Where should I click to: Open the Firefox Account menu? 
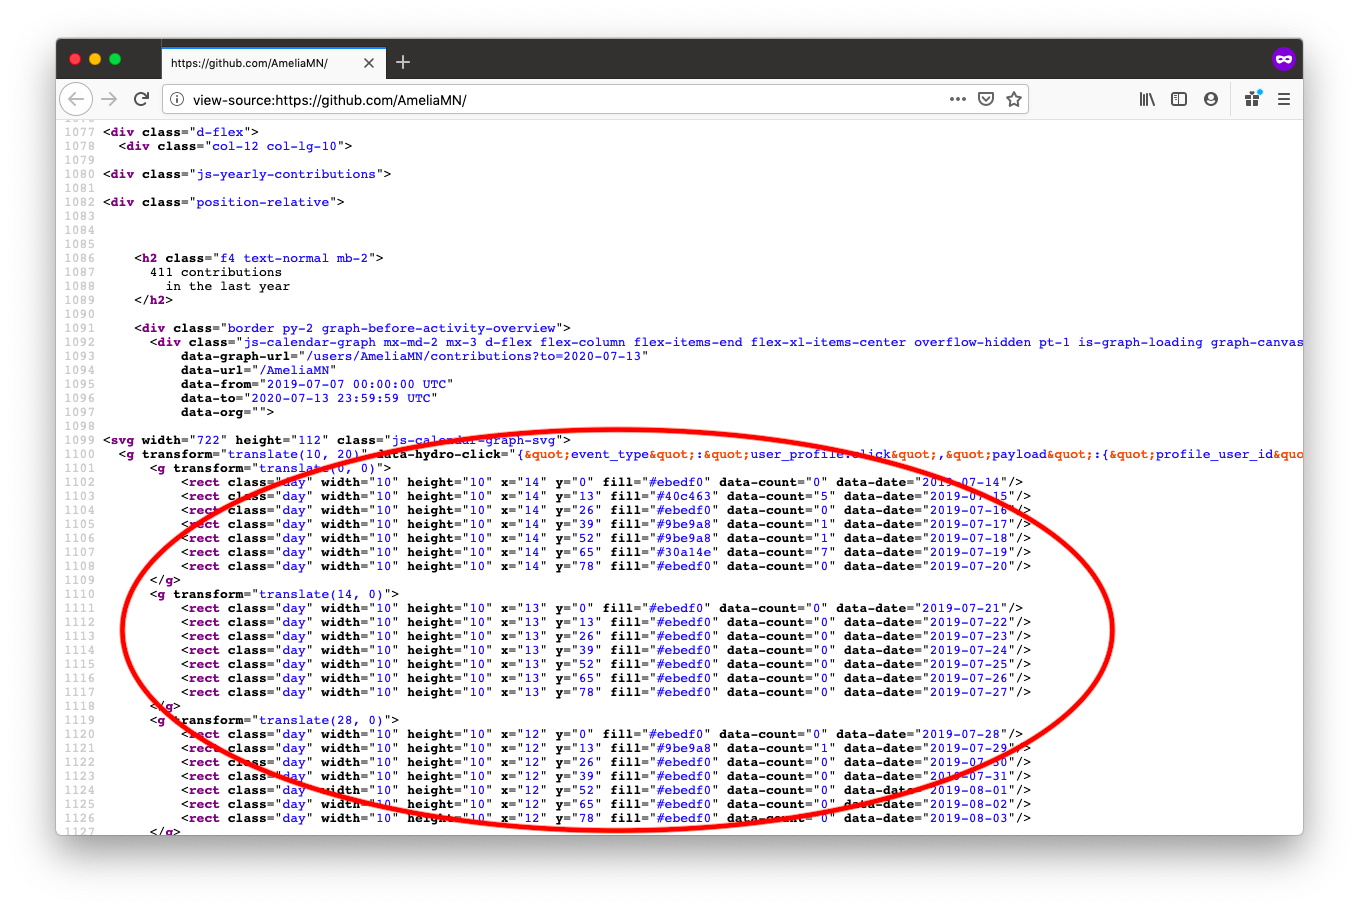point(1211,99)
